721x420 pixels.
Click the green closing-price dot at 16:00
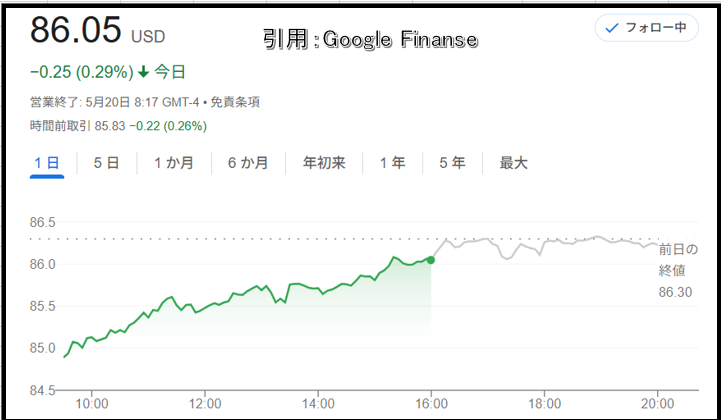point(431,260)
